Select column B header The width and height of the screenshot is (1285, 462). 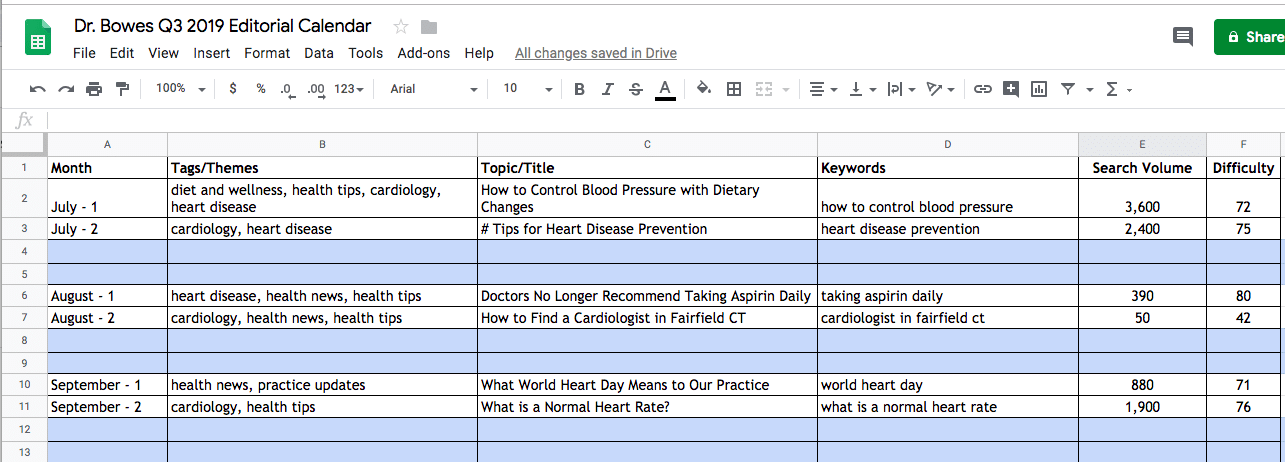(x=322, y=144)
